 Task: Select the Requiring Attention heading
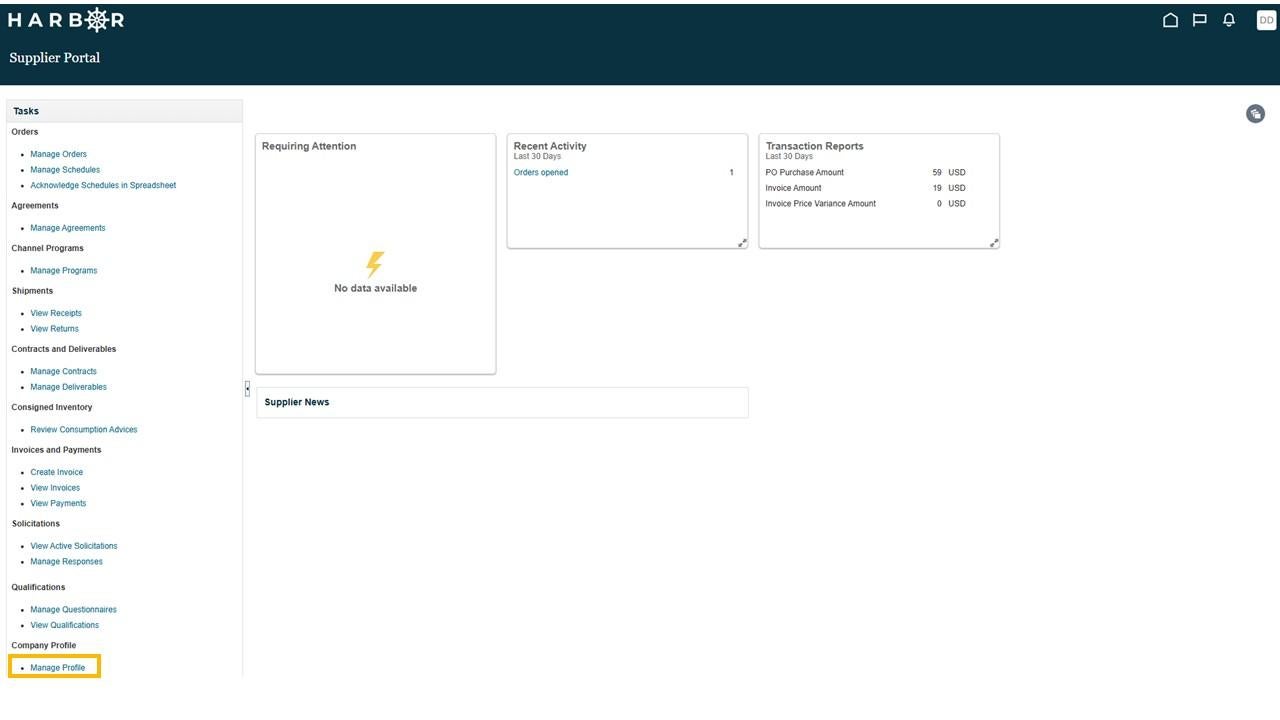(309, 146)
